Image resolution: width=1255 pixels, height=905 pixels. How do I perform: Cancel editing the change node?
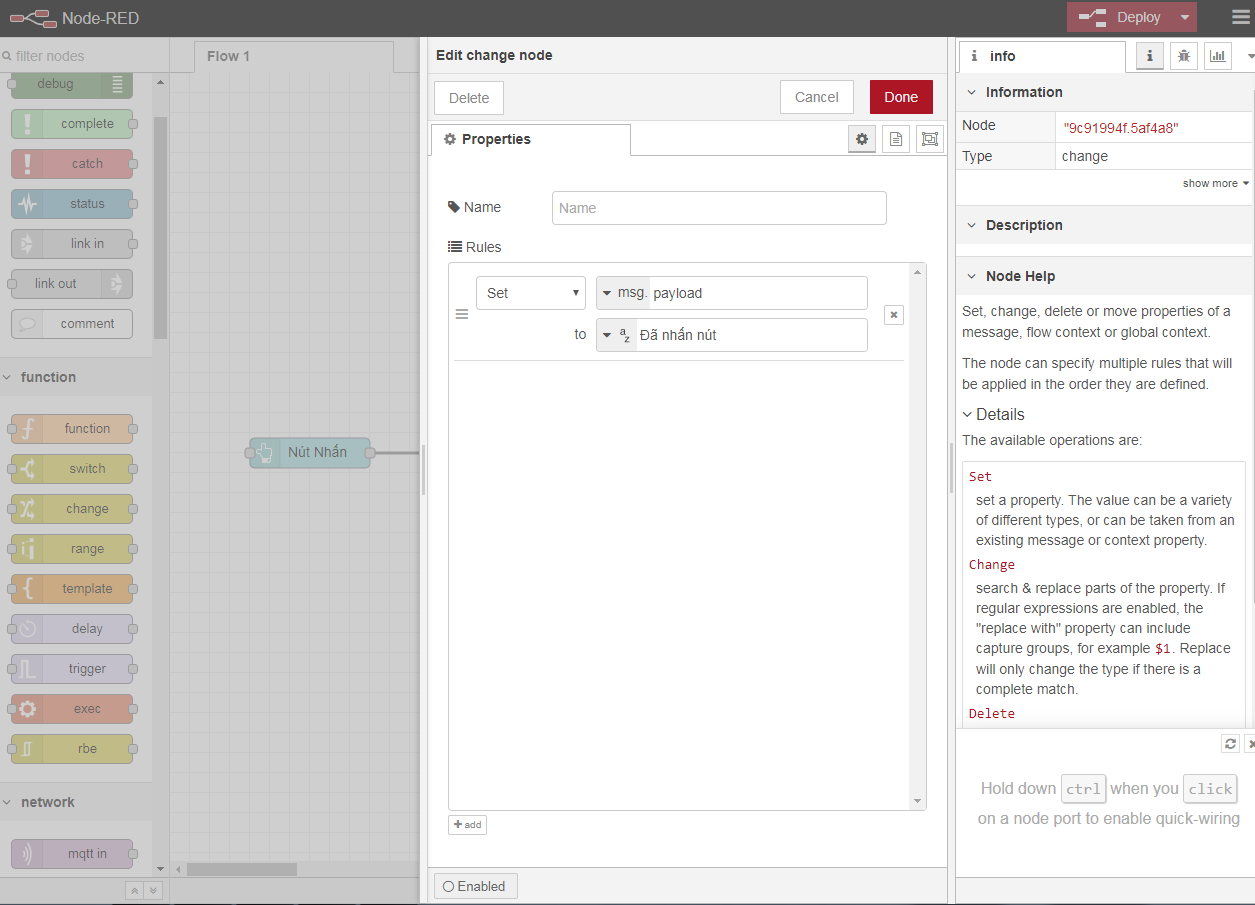816,97
